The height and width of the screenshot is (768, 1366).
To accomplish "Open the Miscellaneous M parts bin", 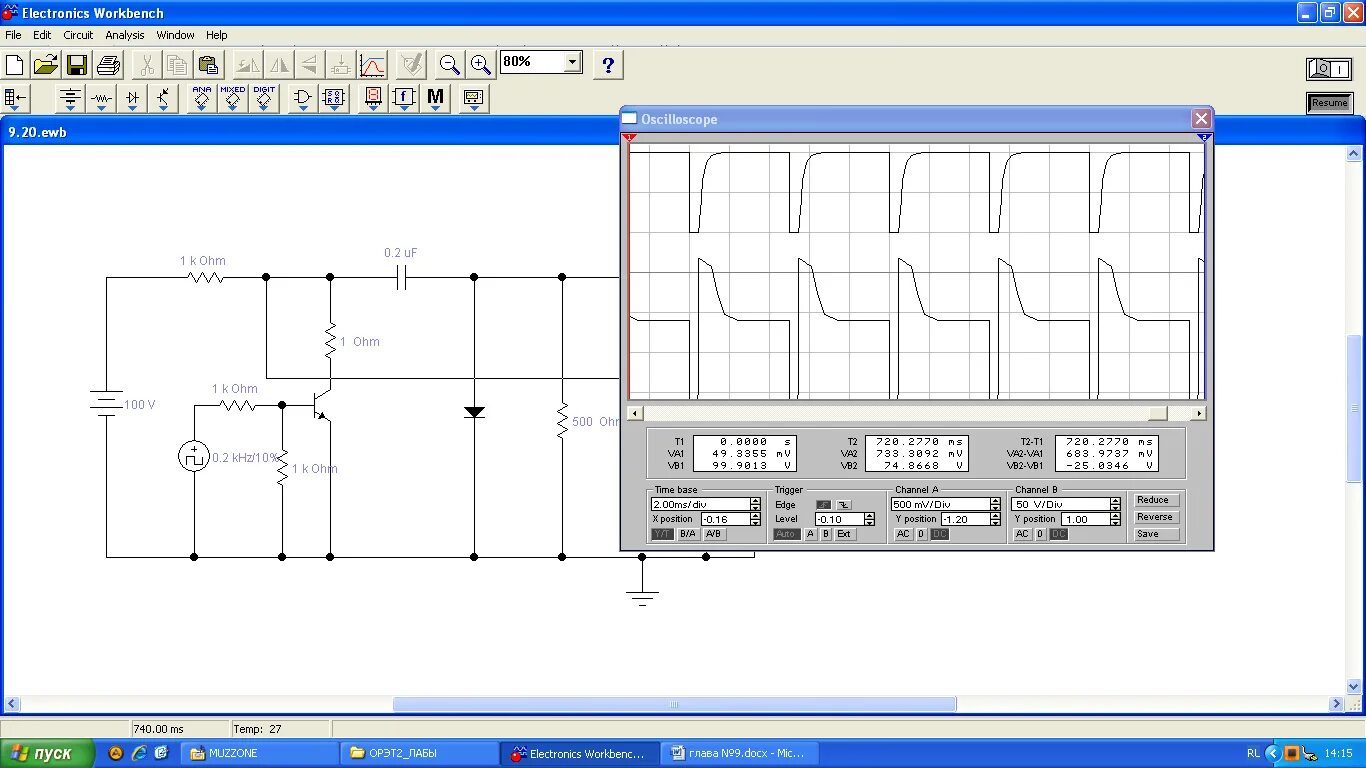I will coord(435,98).
